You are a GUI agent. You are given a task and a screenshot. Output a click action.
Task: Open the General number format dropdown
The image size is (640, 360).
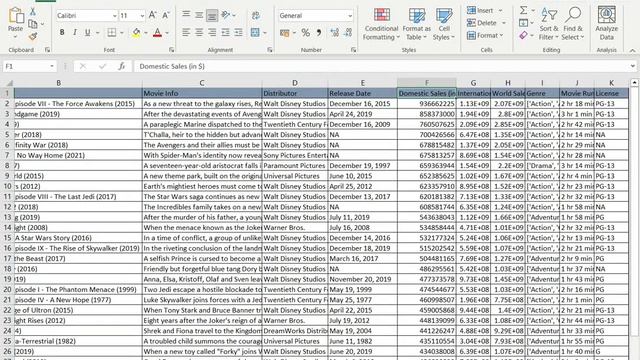[350, 16]
